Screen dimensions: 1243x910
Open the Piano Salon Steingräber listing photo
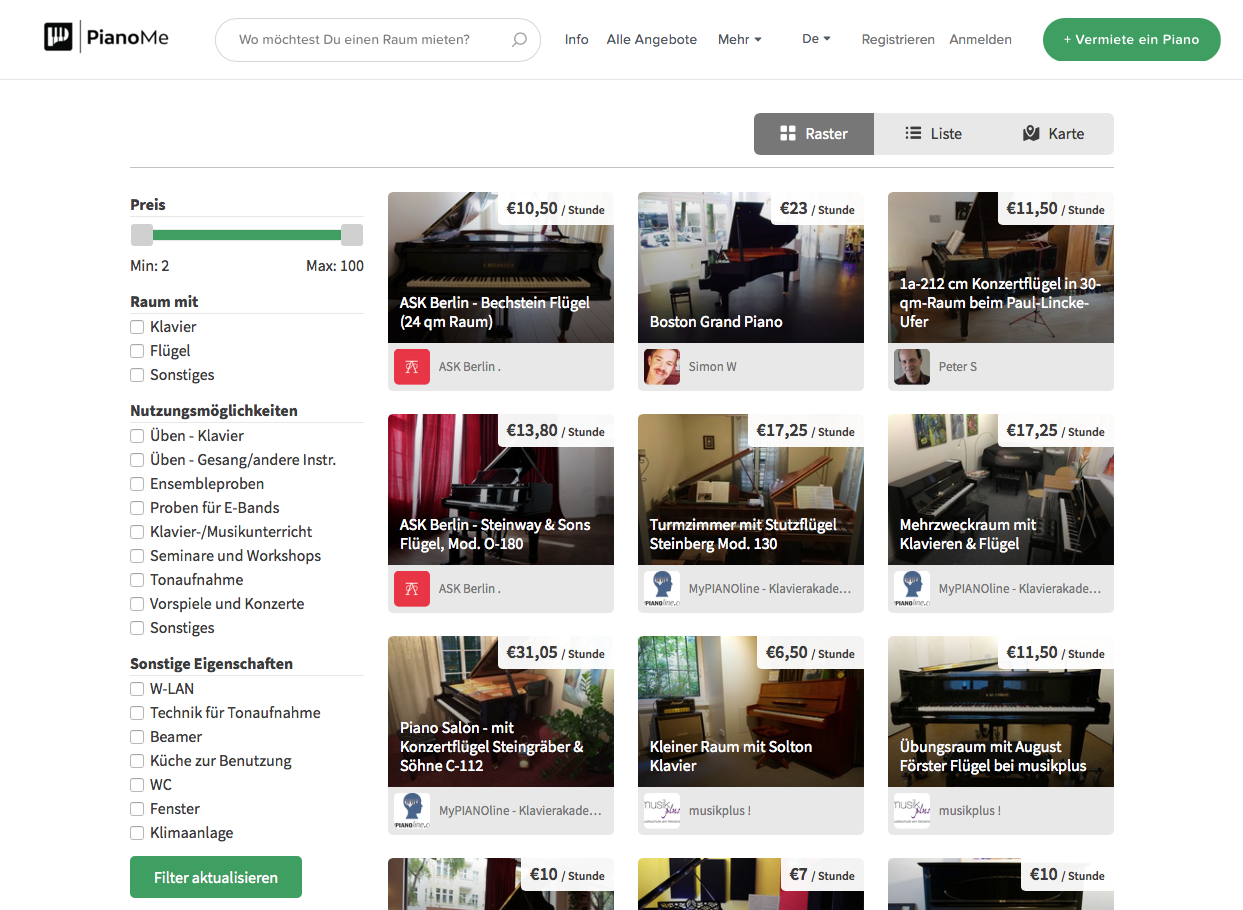point(501,711)
